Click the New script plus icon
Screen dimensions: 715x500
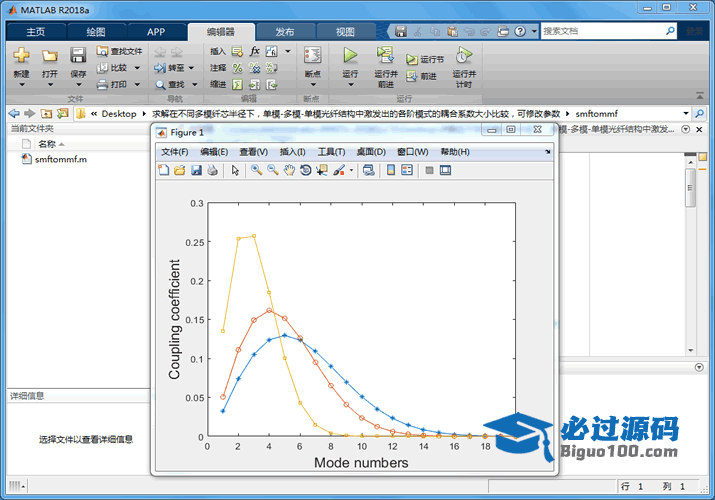click(x=21, y=55)
